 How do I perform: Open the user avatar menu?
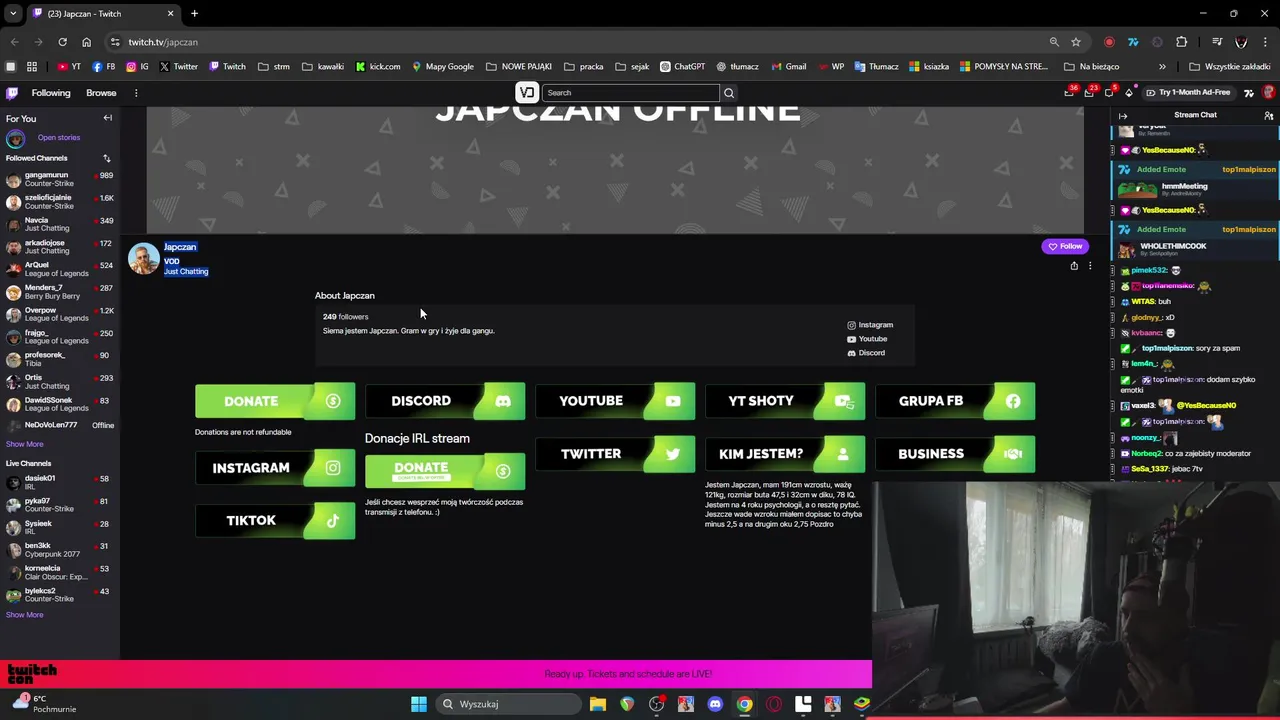(x=1269, y=93)
